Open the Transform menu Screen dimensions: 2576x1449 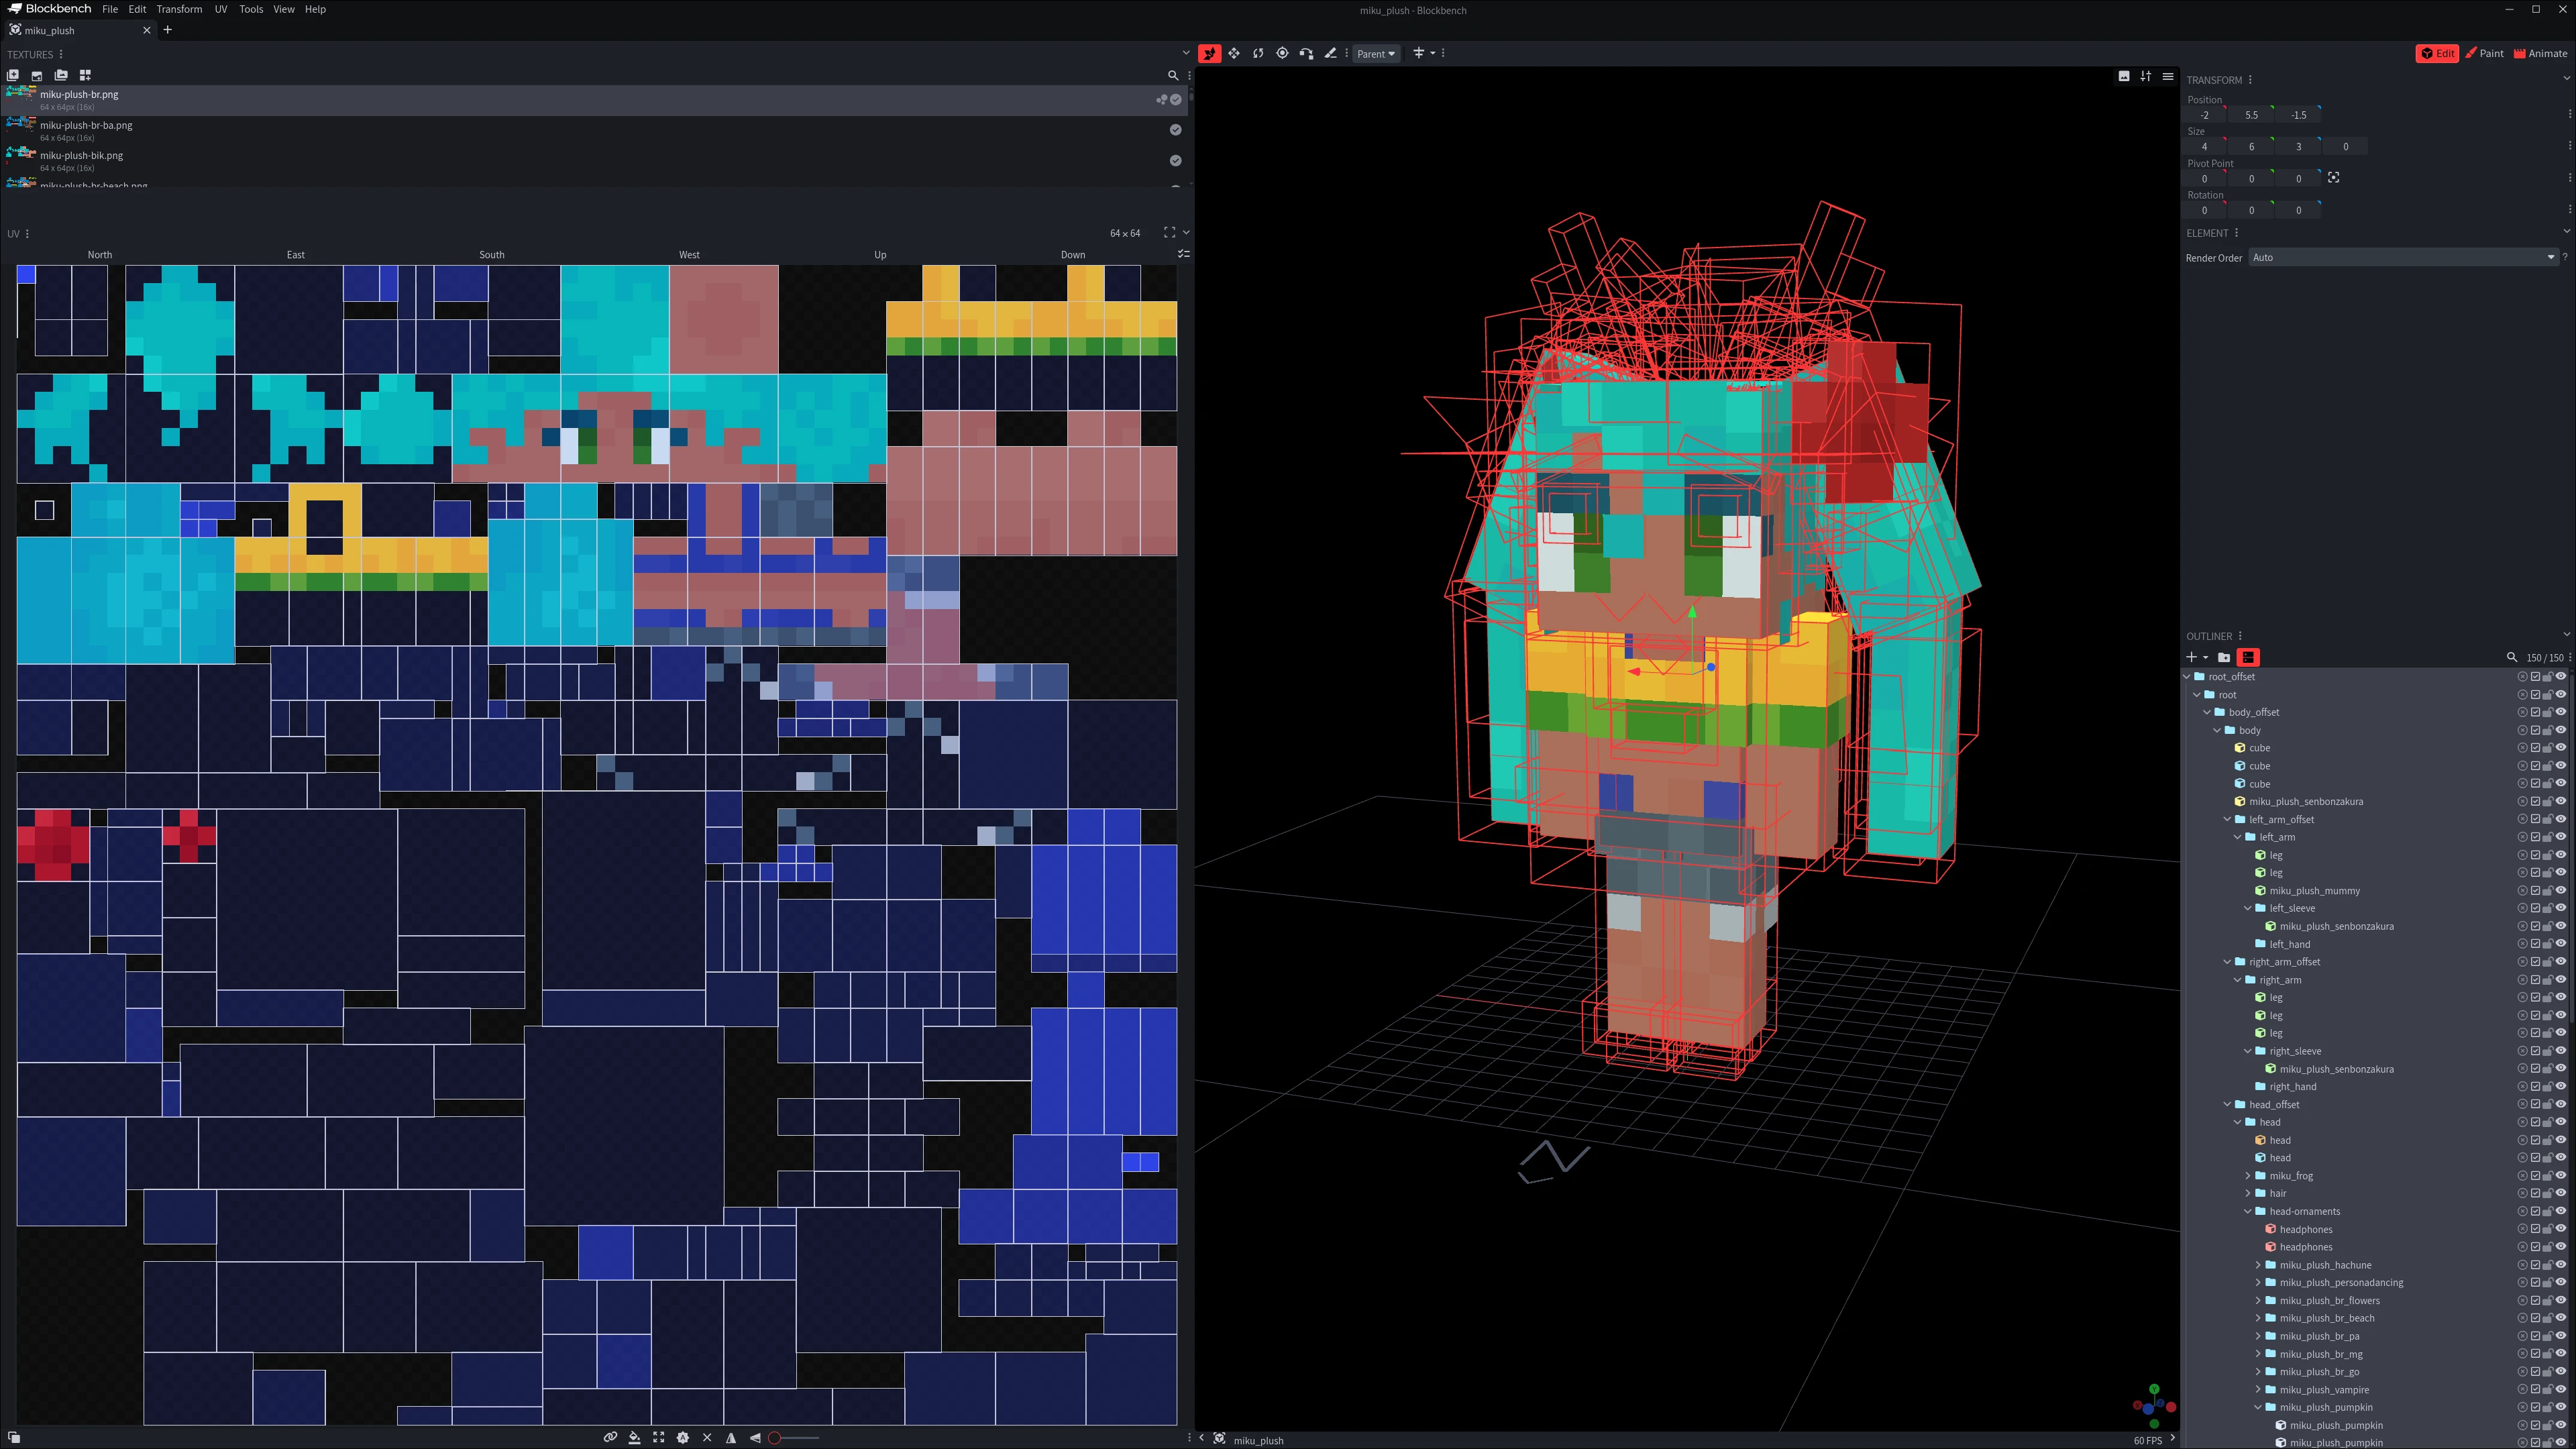click(x=179, y=9)
